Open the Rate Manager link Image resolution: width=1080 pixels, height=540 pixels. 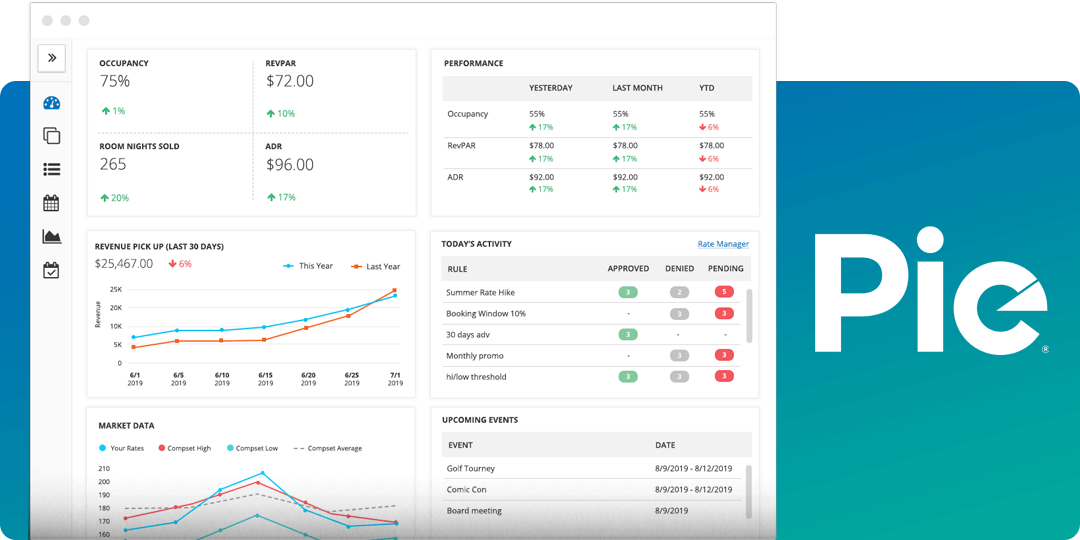click(x=723, y=244)
